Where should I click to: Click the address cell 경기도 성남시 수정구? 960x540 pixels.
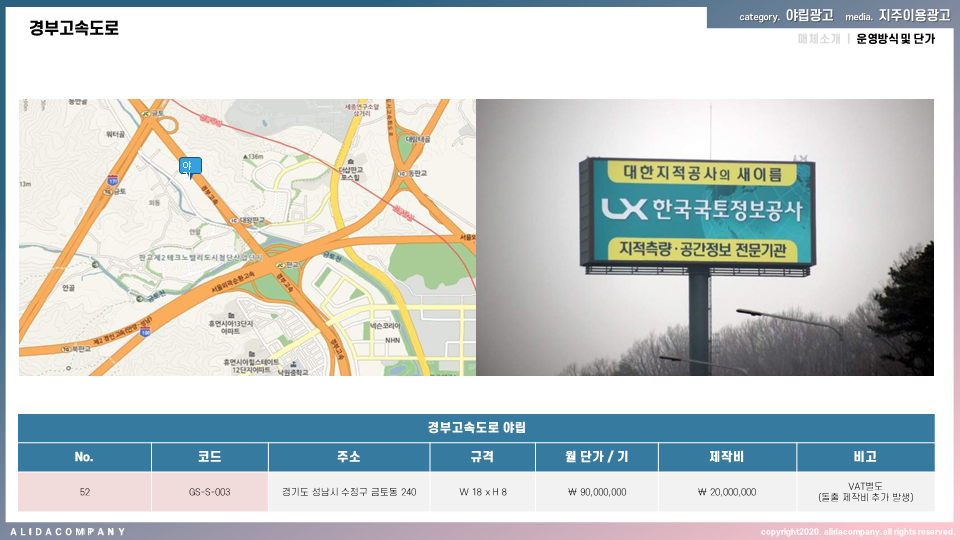click(349, 492)
